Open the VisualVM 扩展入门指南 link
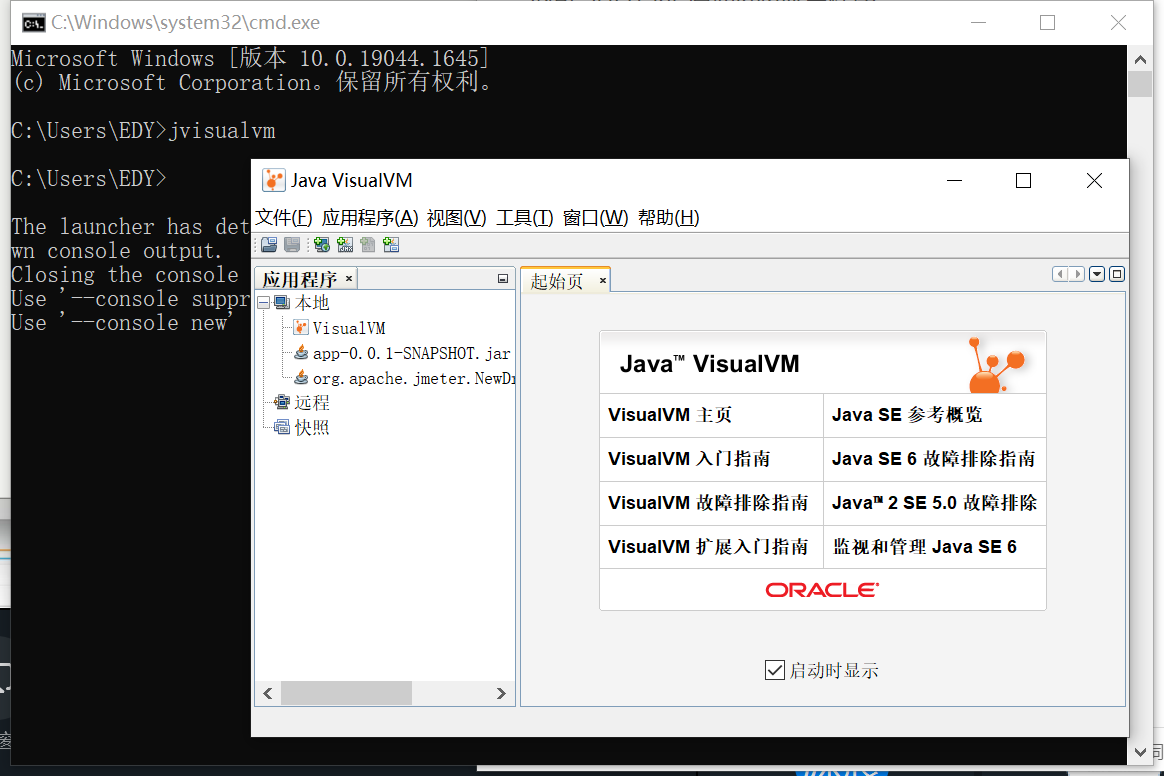Image resolution: width=1164 pixels, height=776 pixels. [x=708, y=547]
